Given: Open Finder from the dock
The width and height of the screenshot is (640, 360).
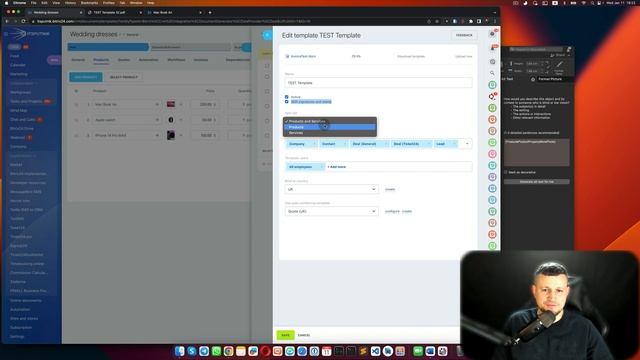Looking at the screenshot, I should pos(180,351).
